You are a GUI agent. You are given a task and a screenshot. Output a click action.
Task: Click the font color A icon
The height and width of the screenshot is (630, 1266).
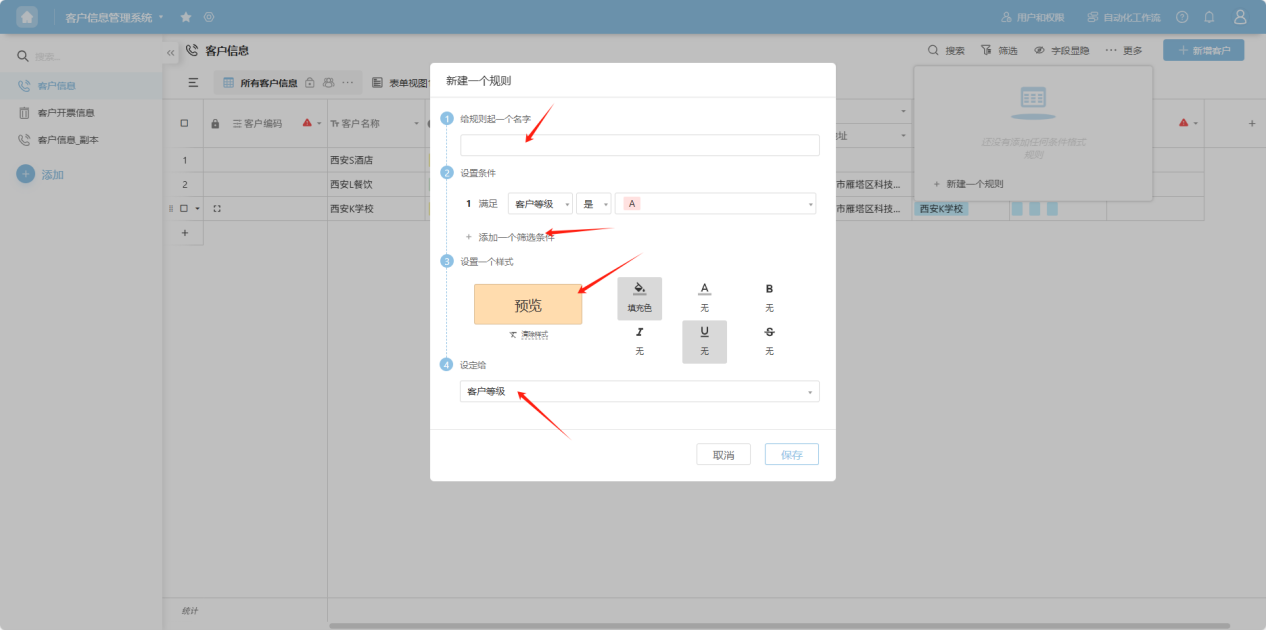click(x=704, y=290)
